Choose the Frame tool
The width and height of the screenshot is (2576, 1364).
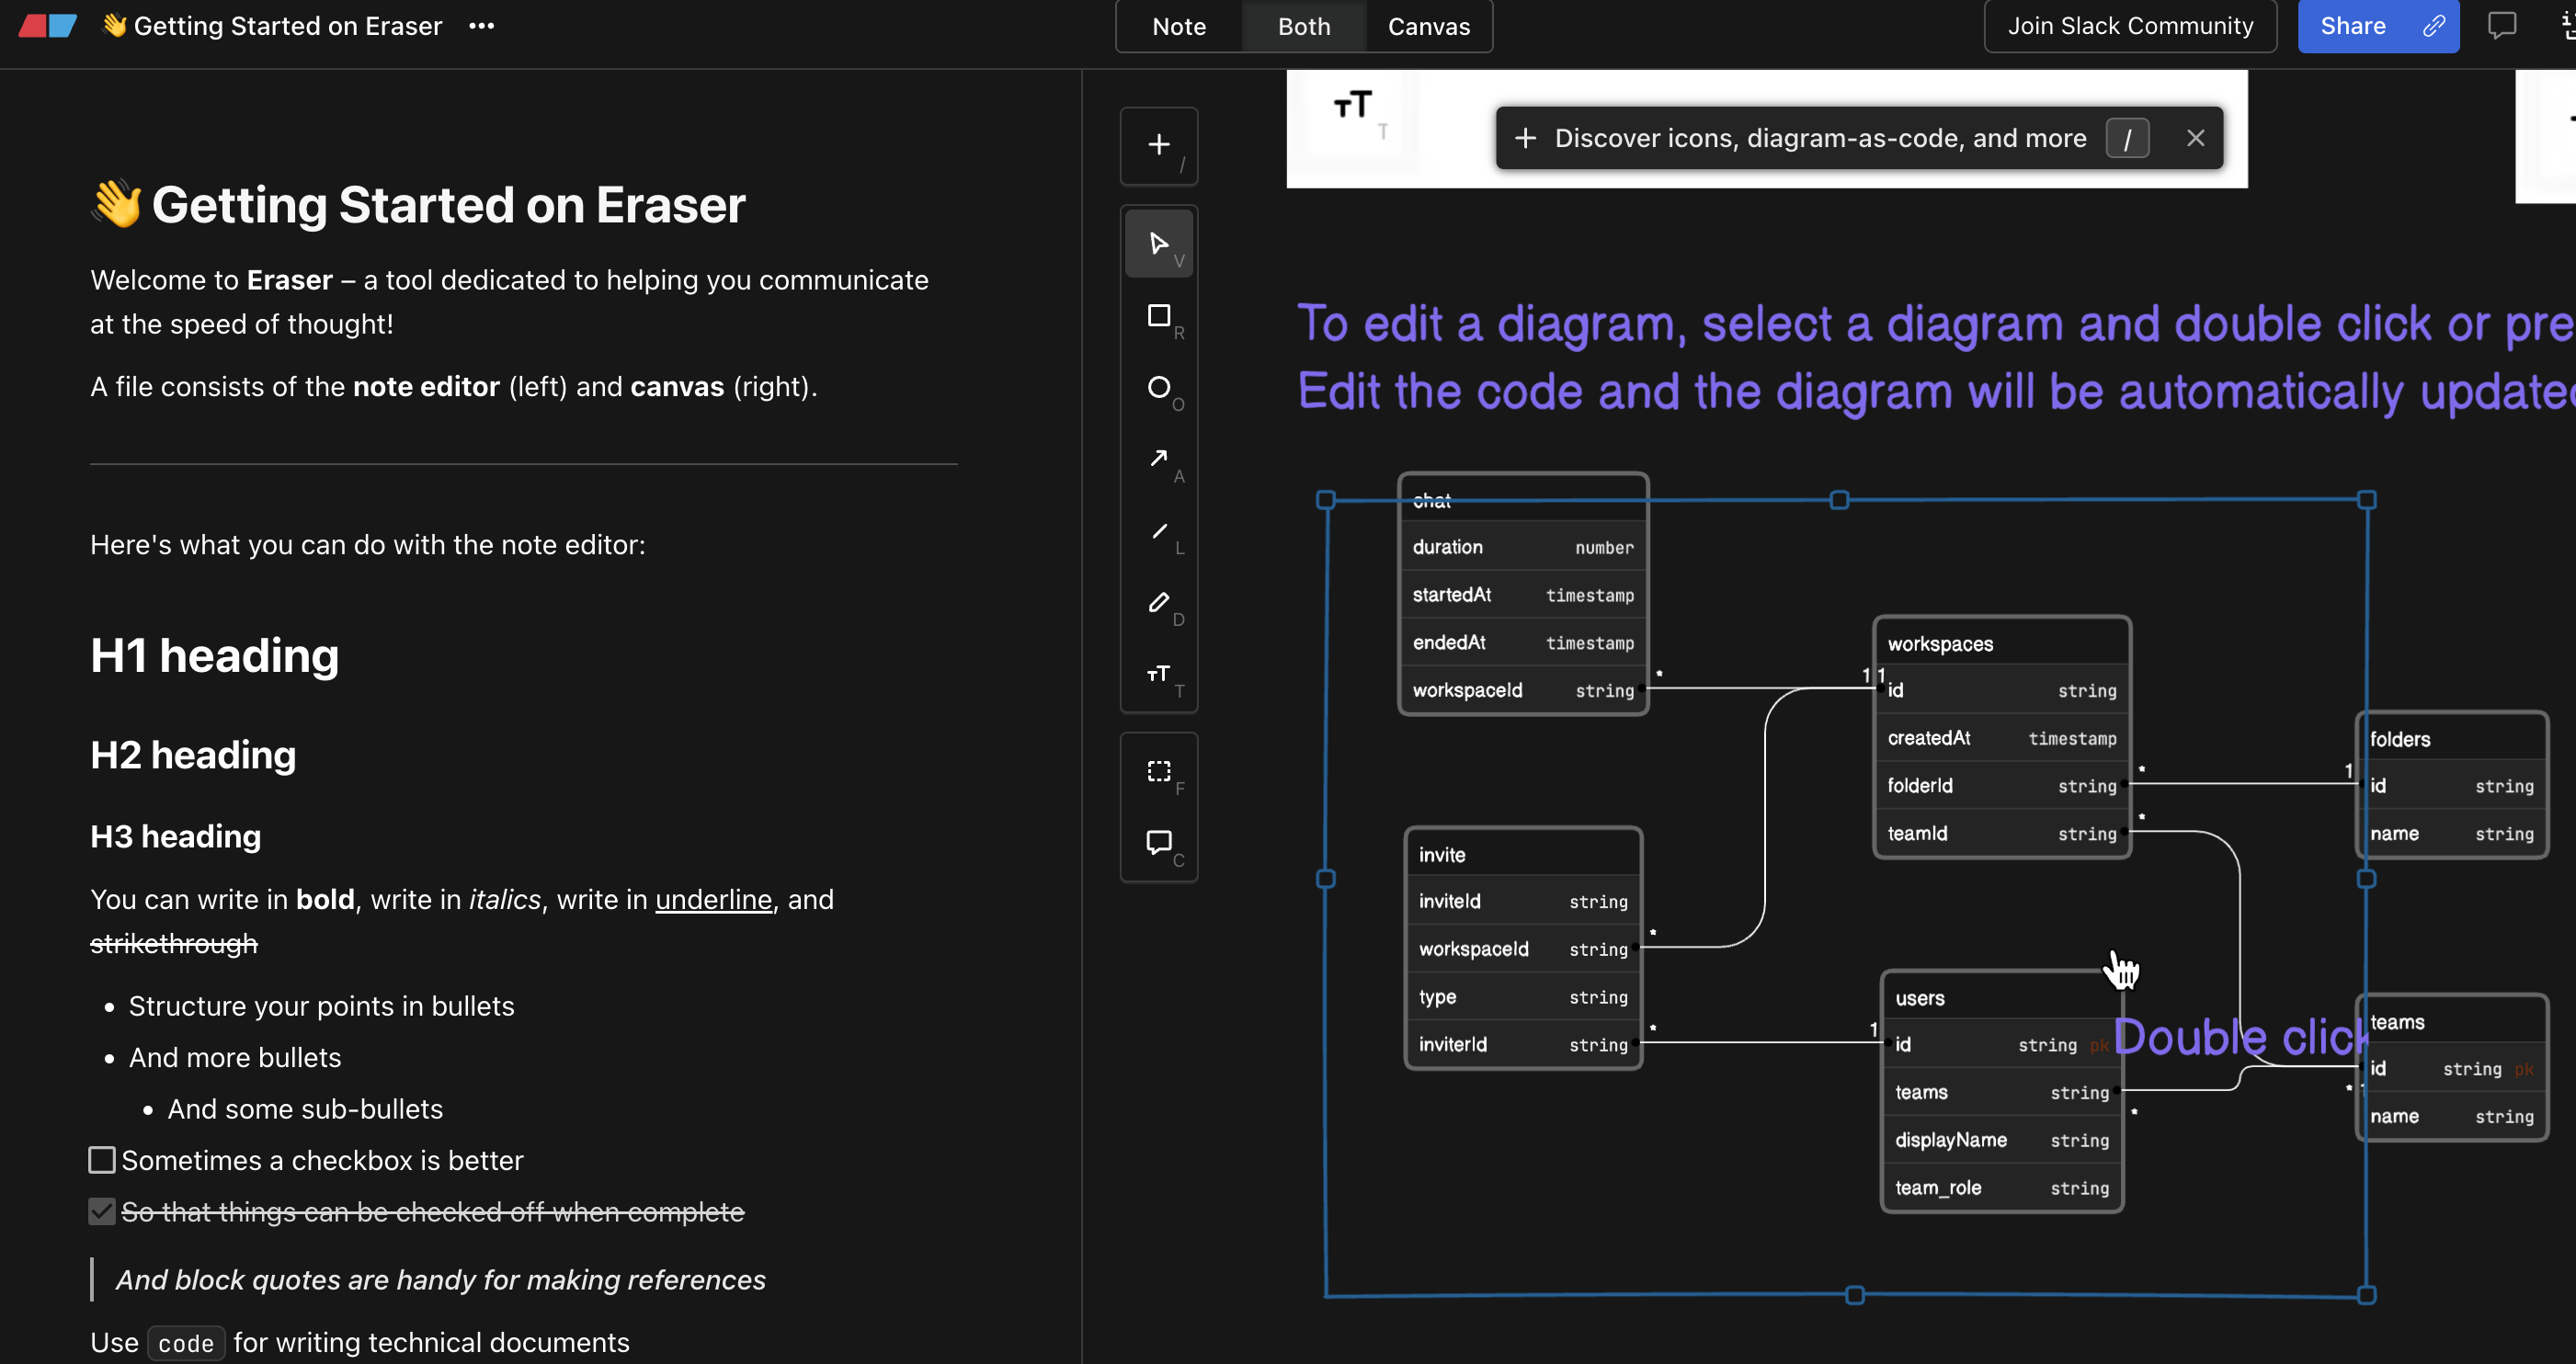pos(1159,771)
